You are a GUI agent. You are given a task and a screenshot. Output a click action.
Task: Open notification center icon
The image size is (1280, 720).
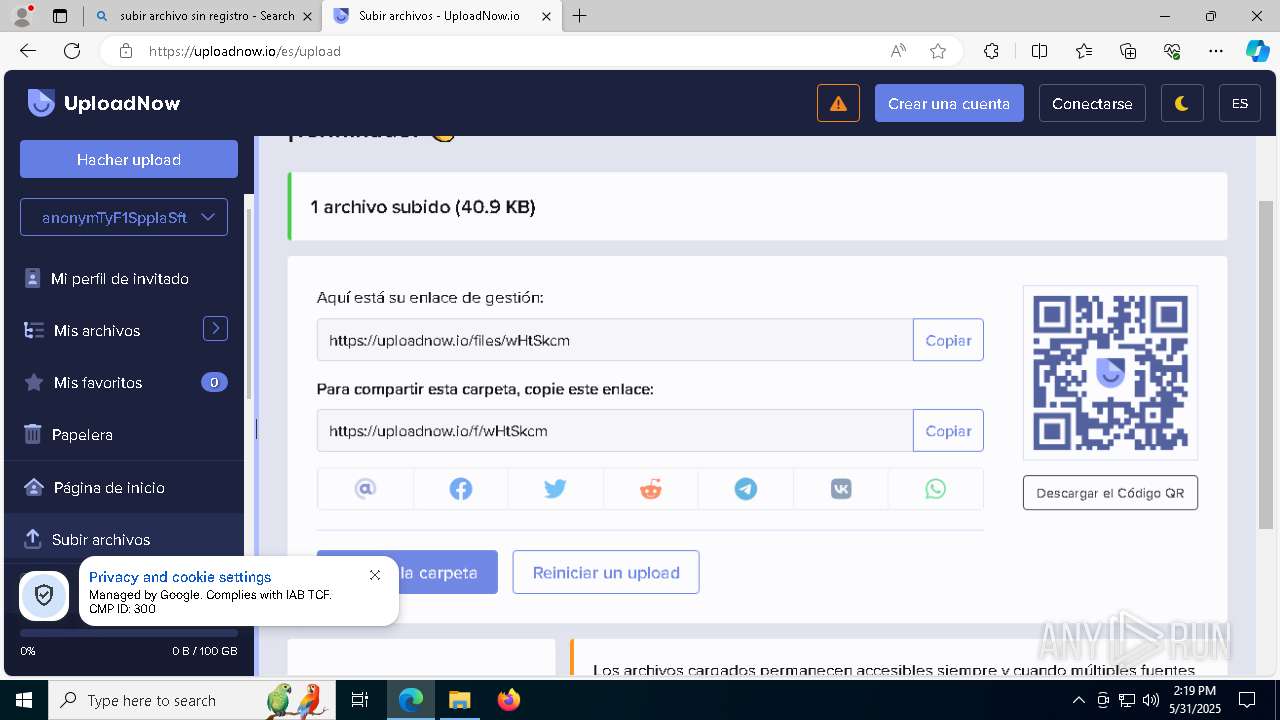point(1247,700)
